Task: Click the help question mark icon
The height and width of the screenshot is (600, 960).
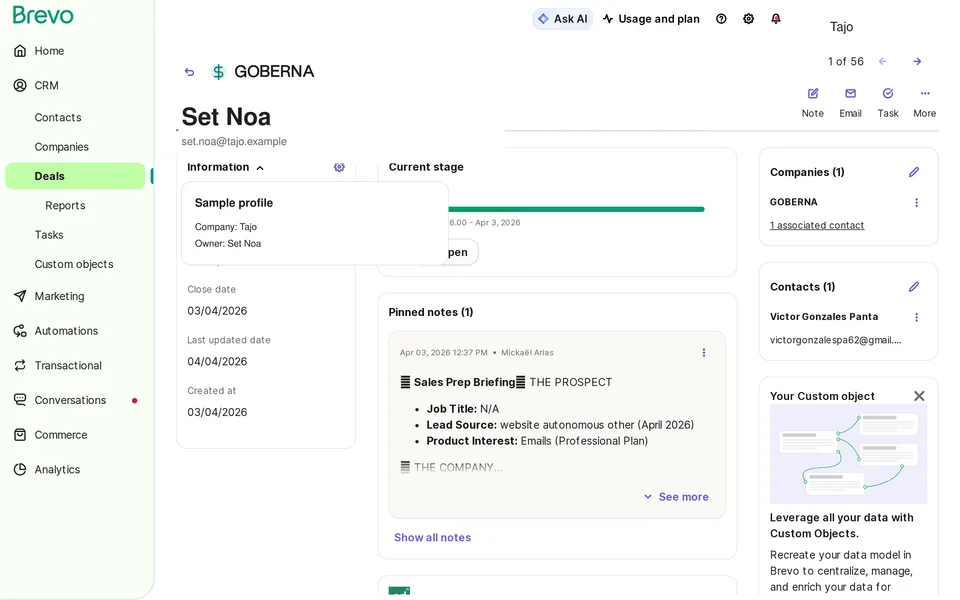Action: coord(721,19)
